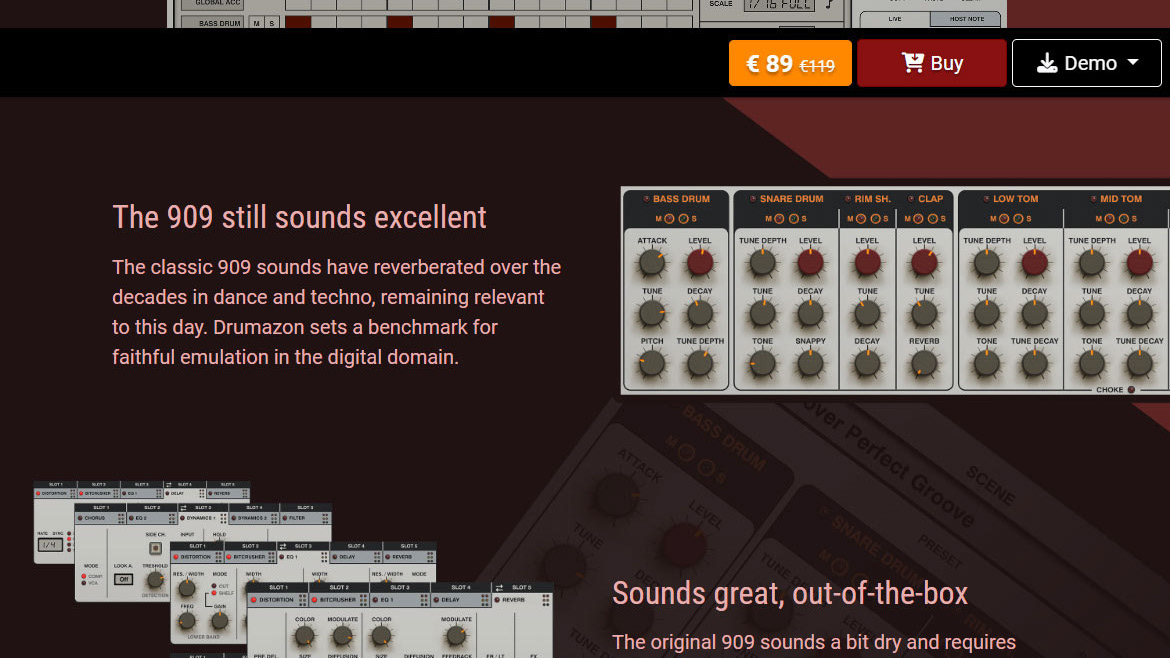Screen dimensions: 1170x658
Task: Click the Low Tom Tune Decay knob
Action: (1034, 364)
